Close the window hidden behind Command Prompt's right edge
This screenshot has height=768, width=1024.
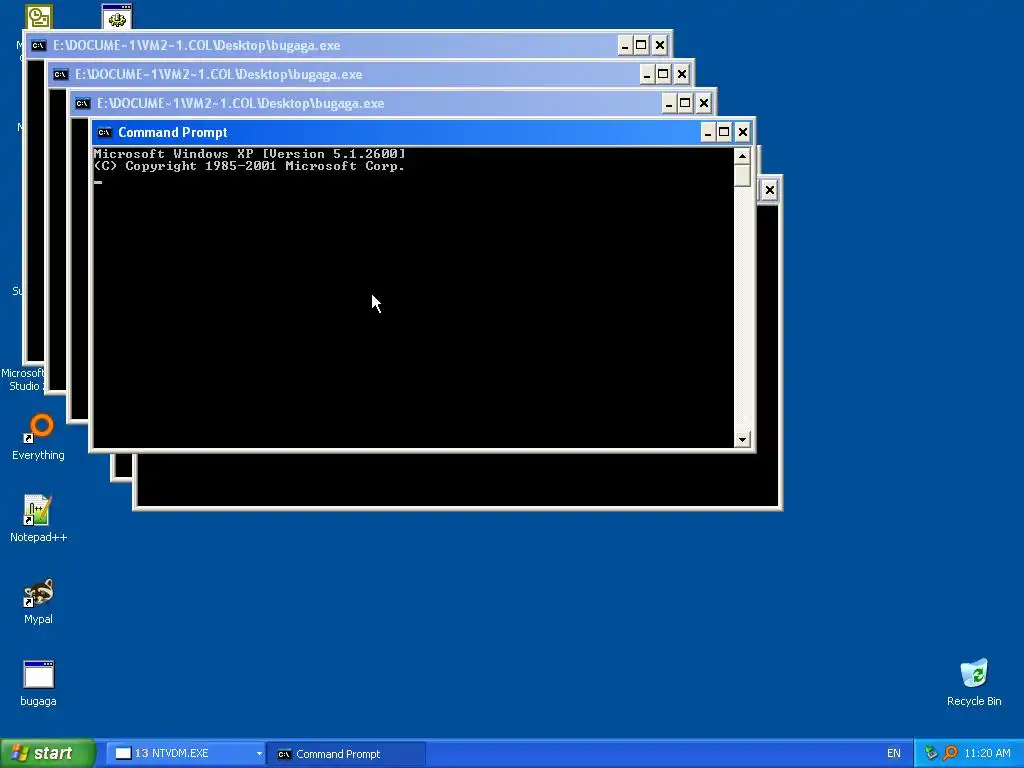[x=769, y=190]
